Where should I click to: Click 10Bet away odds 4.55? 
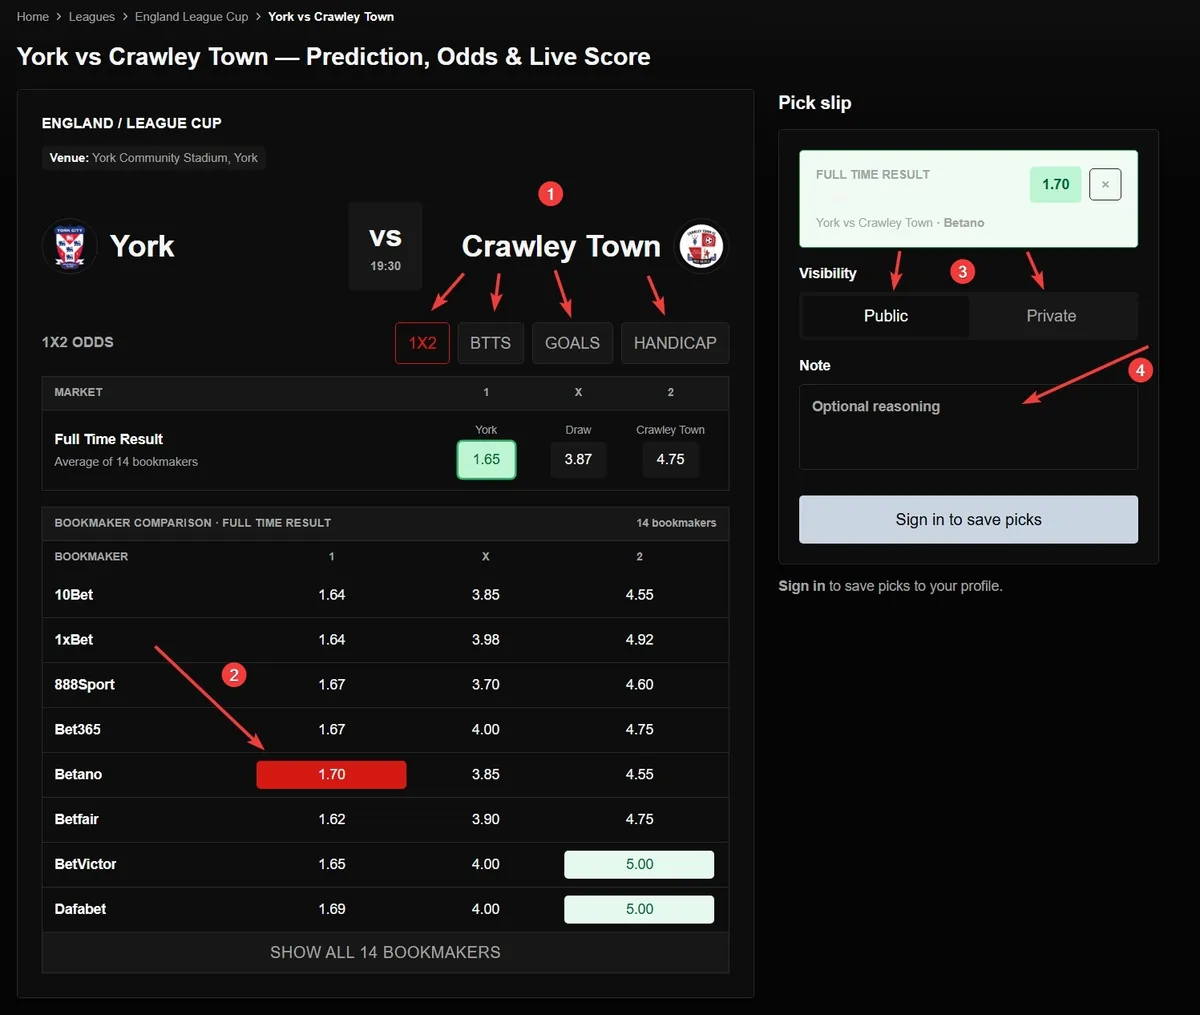click(639, 595)
